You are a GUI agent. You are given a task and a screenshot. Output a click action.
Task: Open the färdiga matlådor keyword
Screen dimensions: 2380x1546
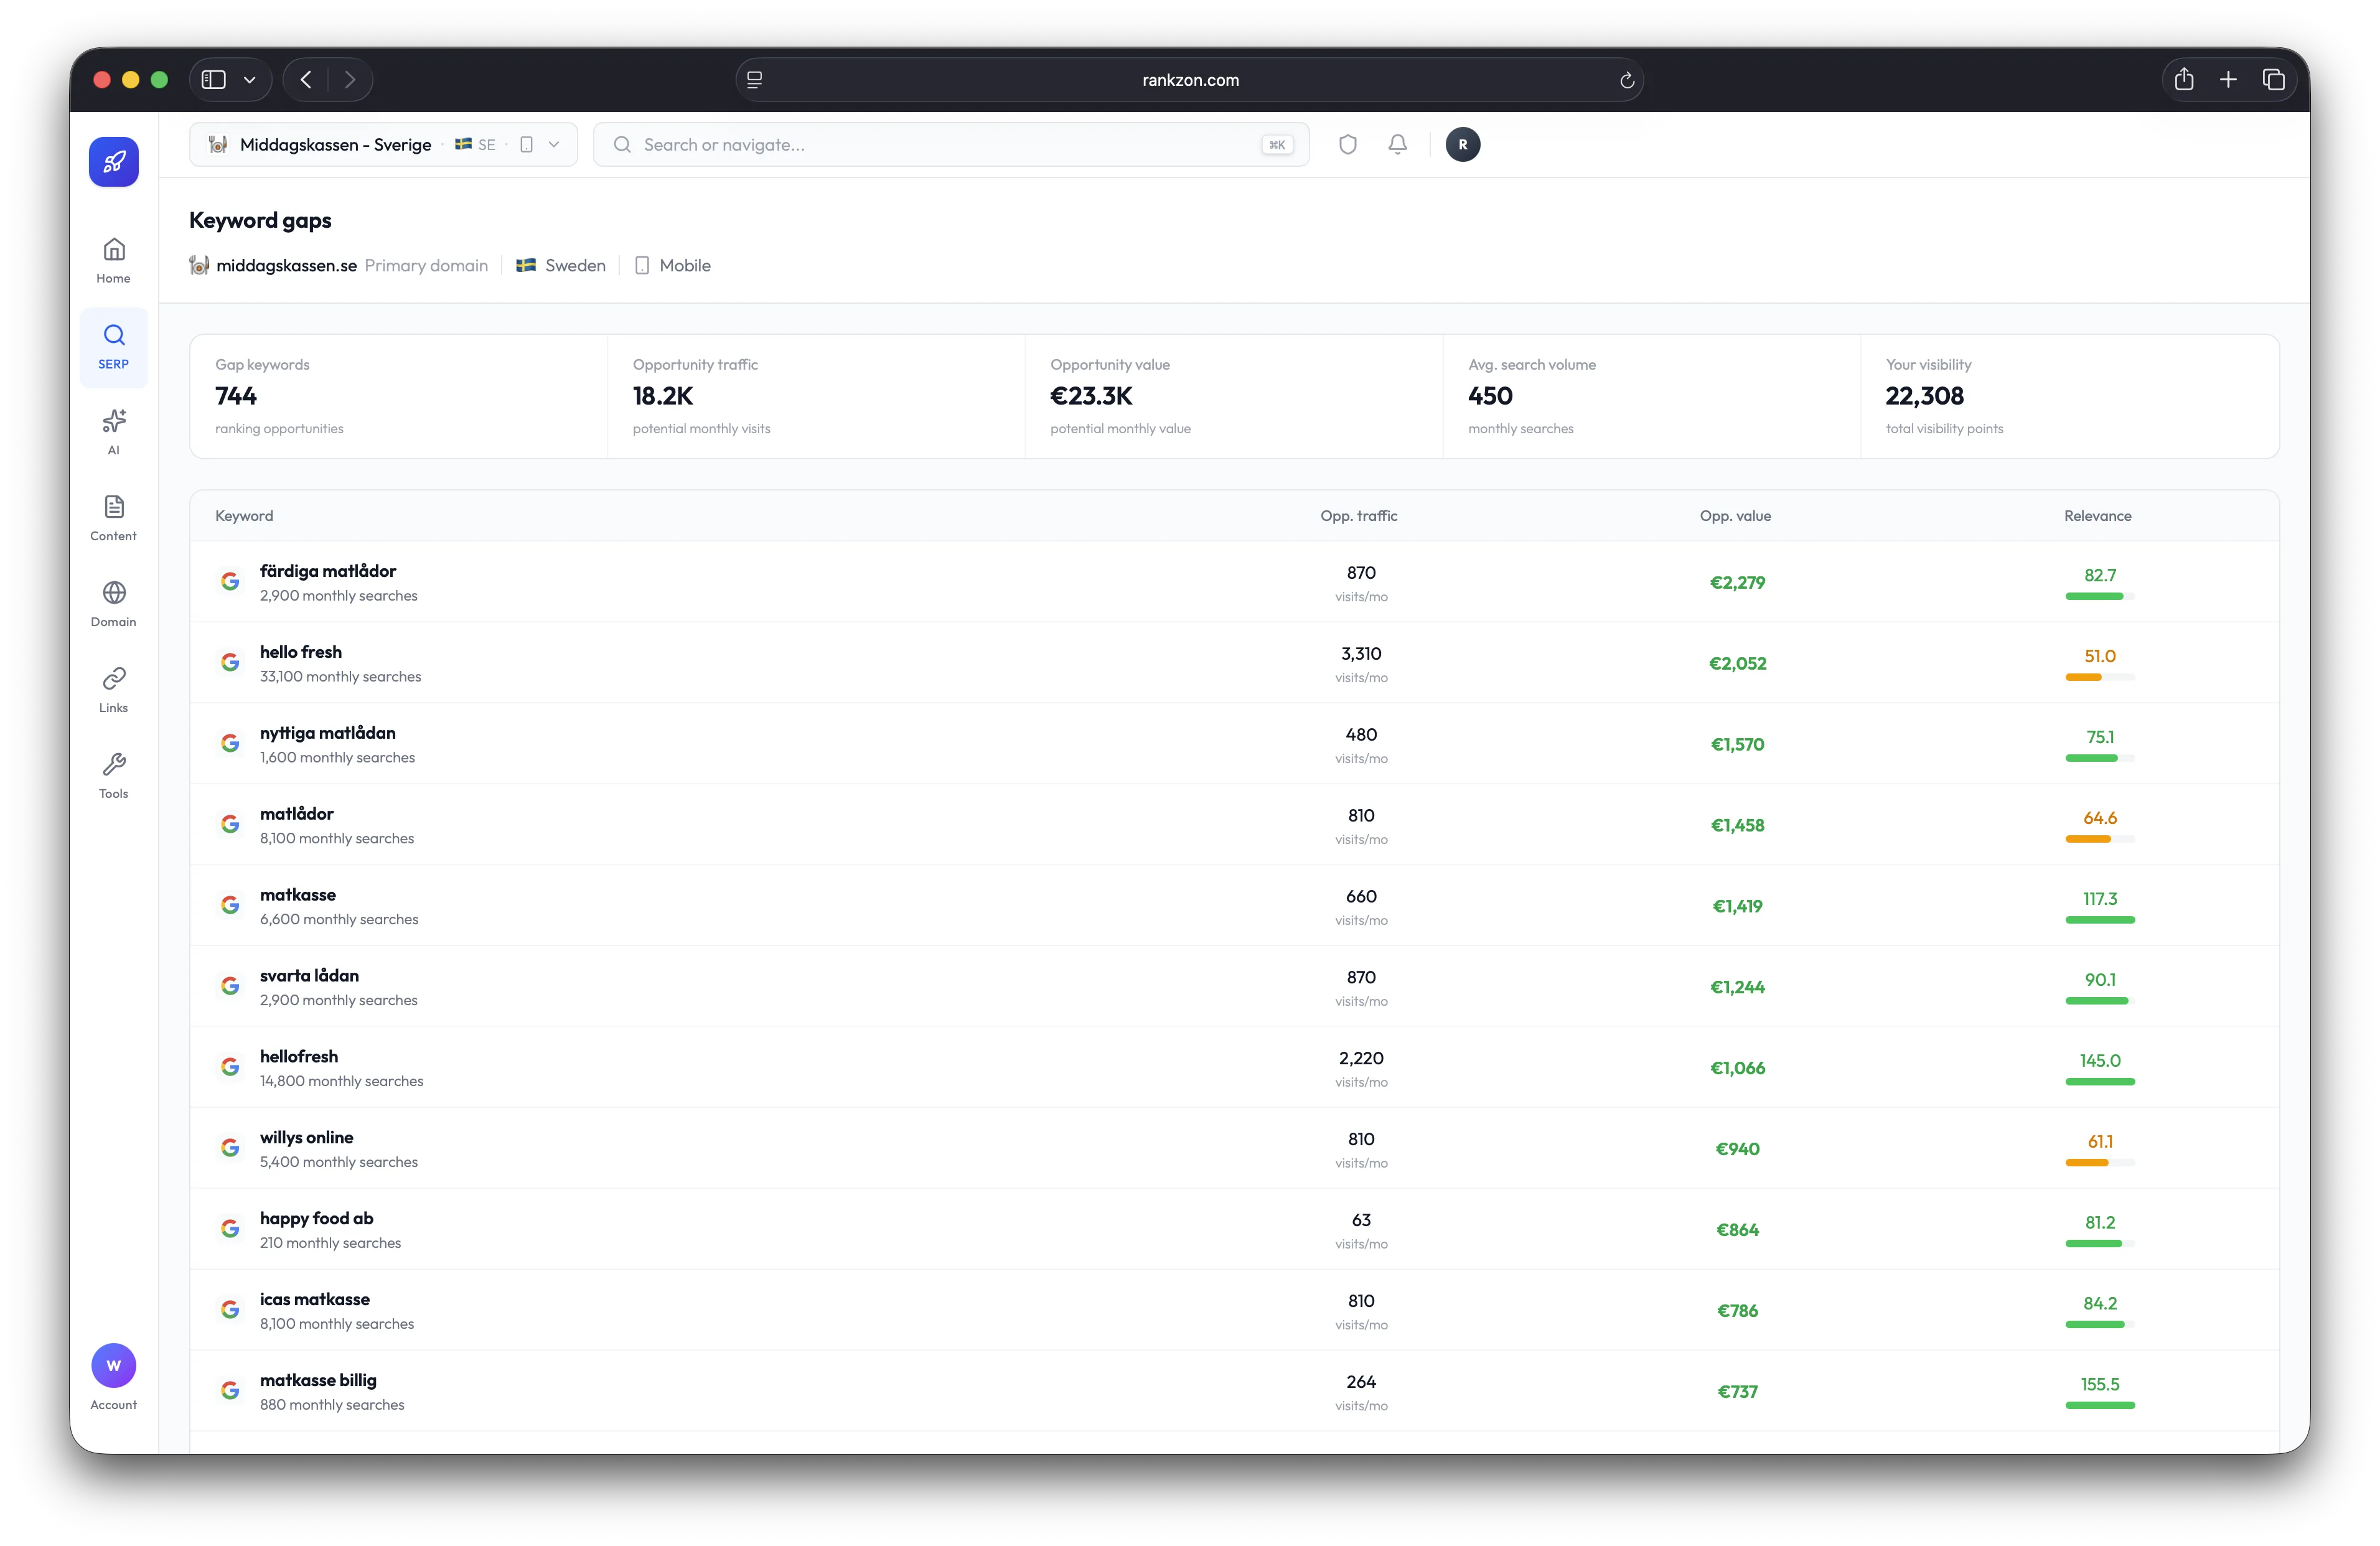point(328,571)
